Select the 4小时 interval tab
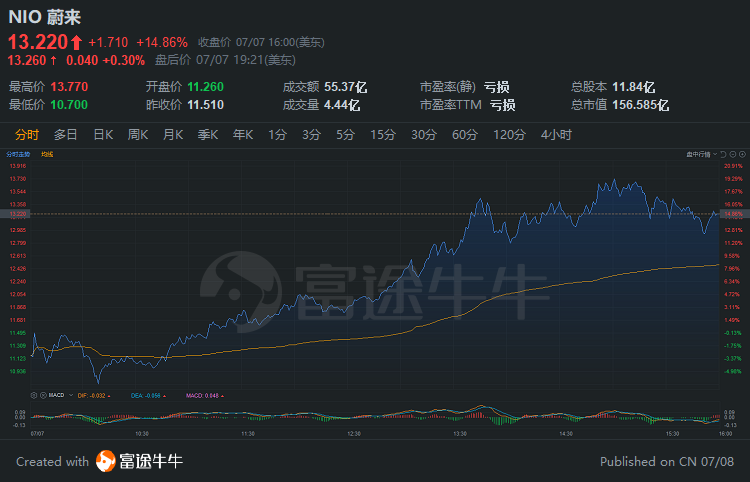The height and width of the screenshot is (482, 750). pyautogui.click(x=556, y=135)
